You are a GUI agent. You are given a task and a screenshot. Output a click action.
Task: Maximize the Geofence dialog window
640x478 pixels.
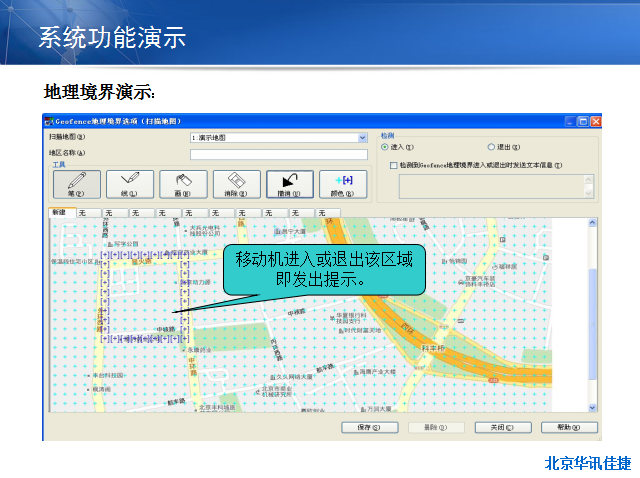tap(582, 121)
